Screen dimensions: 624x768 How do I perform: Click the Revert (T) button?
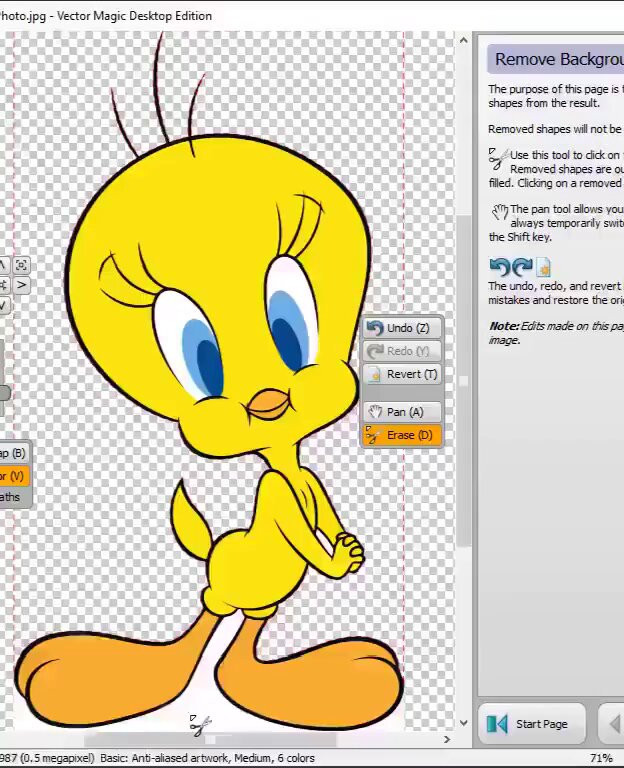pos(402,374)
